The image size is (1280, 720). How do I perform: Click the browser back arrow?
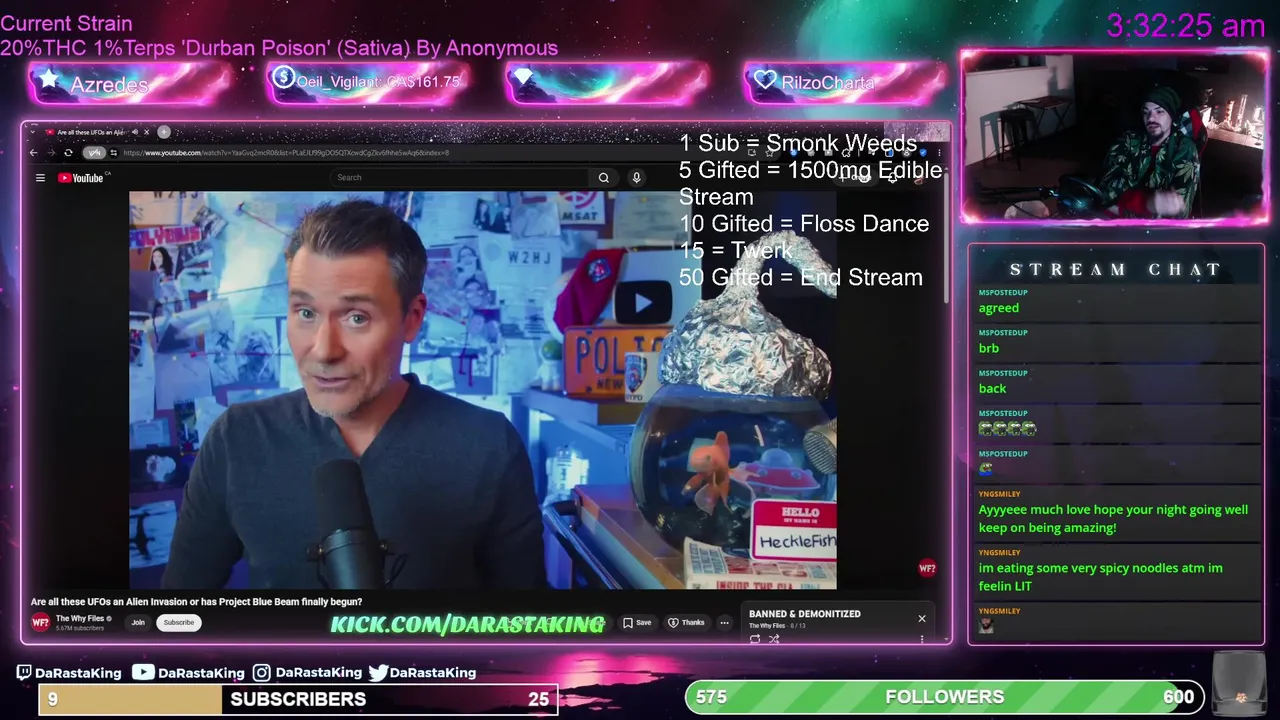coord(33,153)
